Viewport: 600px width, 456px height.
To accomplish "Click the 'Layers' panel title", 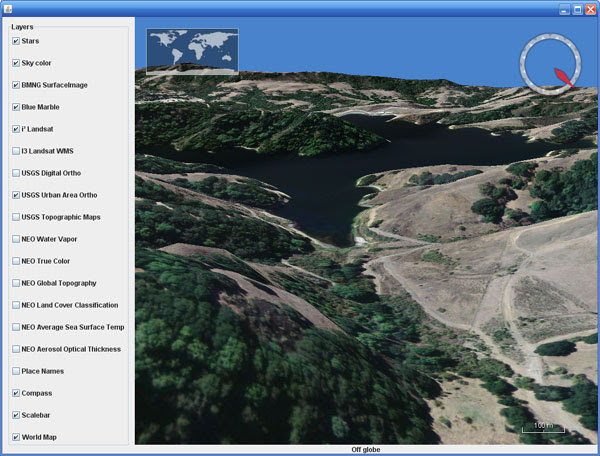I will (x=22, y=27).
